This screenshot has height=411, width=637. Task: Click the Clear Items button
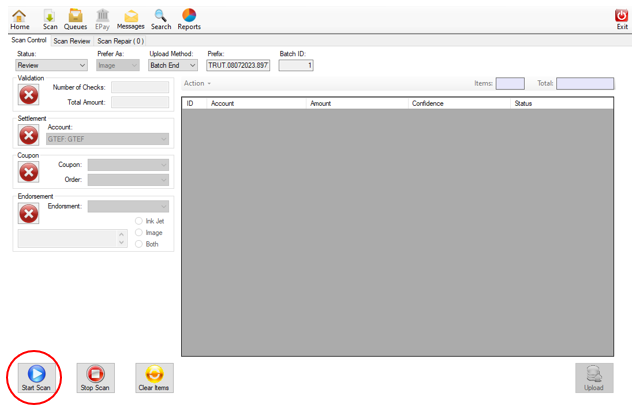tap(154, 378)
